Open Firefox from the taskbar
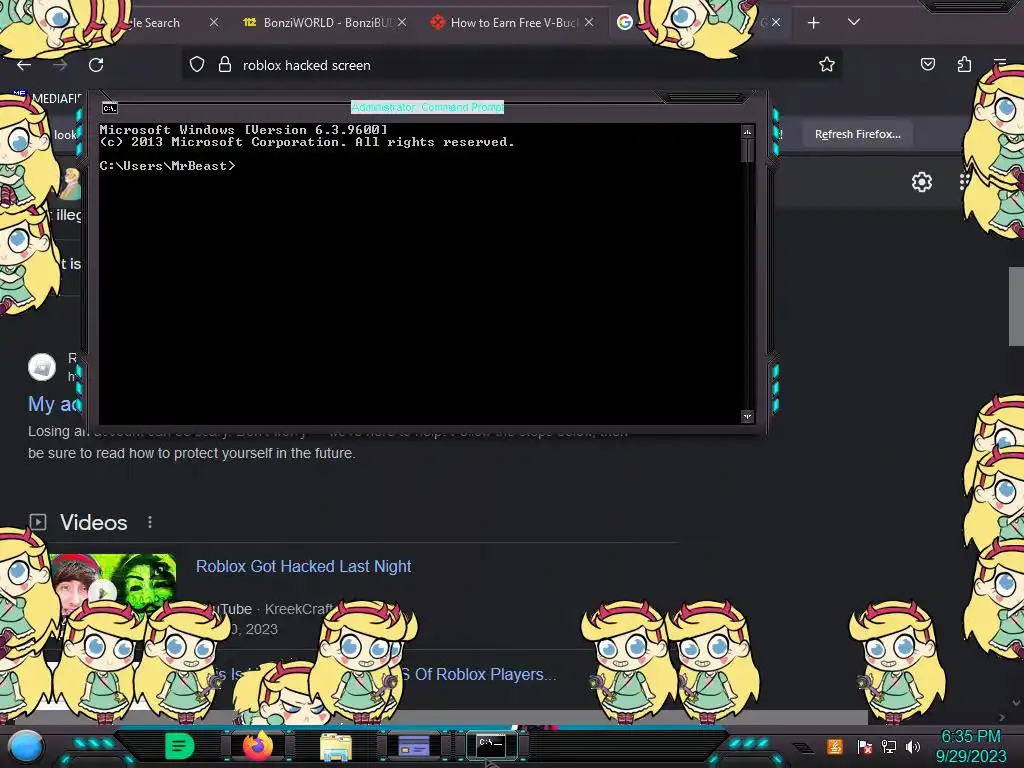 [257, 746]
